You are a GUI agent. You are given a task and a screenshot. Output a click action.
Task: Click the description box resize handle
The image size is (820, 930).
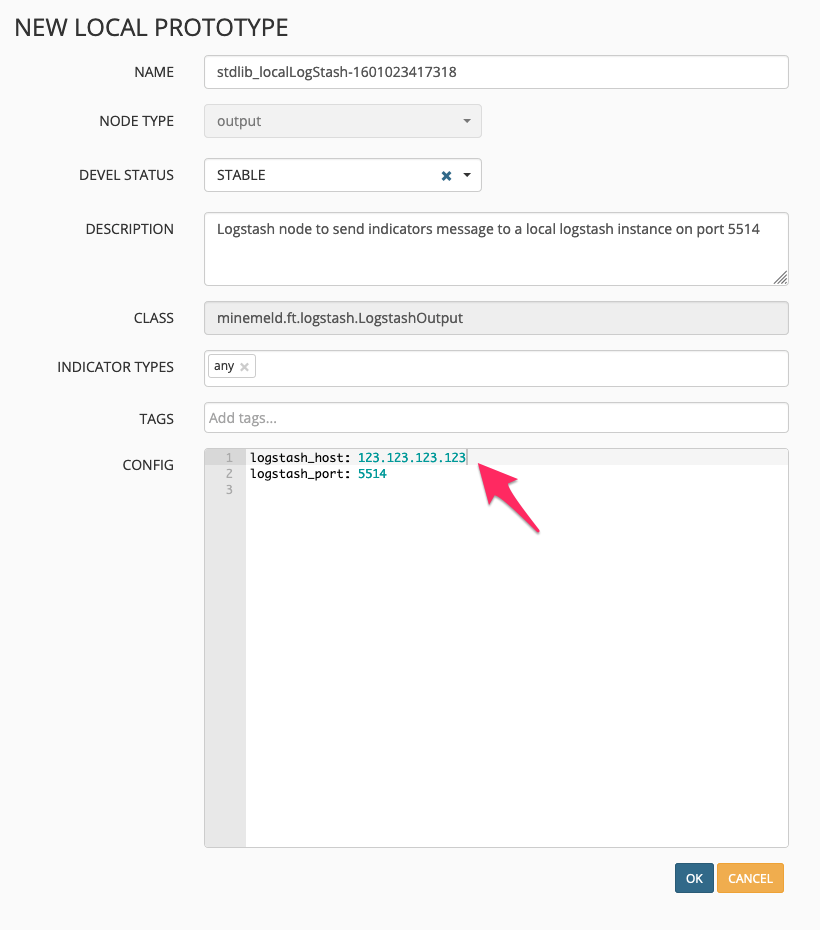780,277
